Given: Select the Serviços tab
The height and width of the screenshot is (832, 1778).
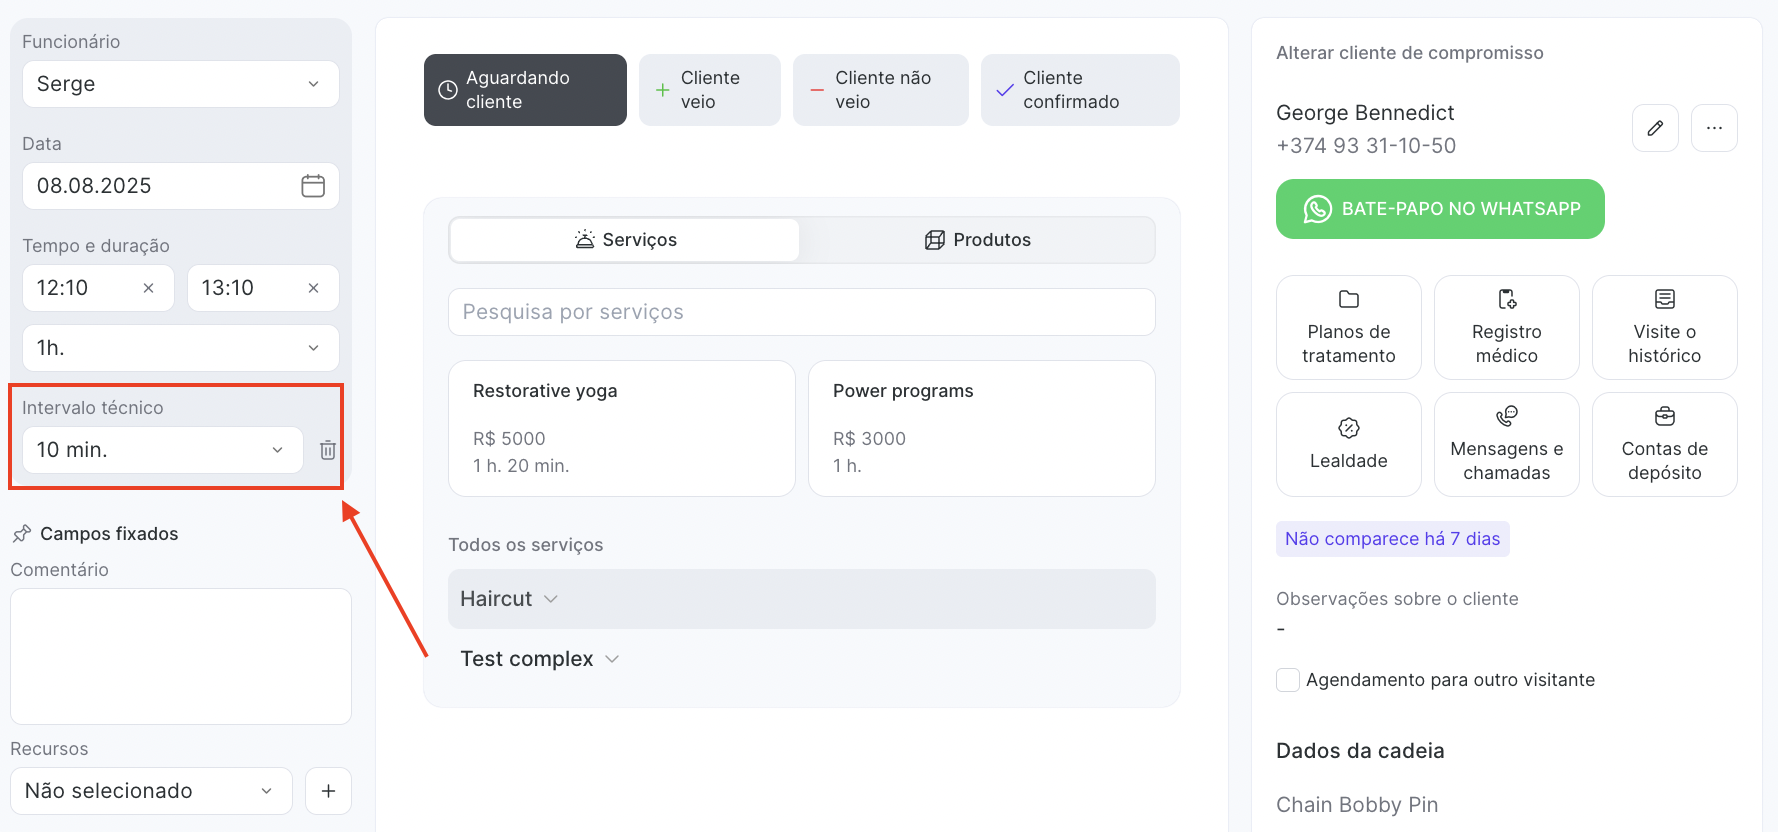Looking at the screenshot, I should (x=625, y=240).
